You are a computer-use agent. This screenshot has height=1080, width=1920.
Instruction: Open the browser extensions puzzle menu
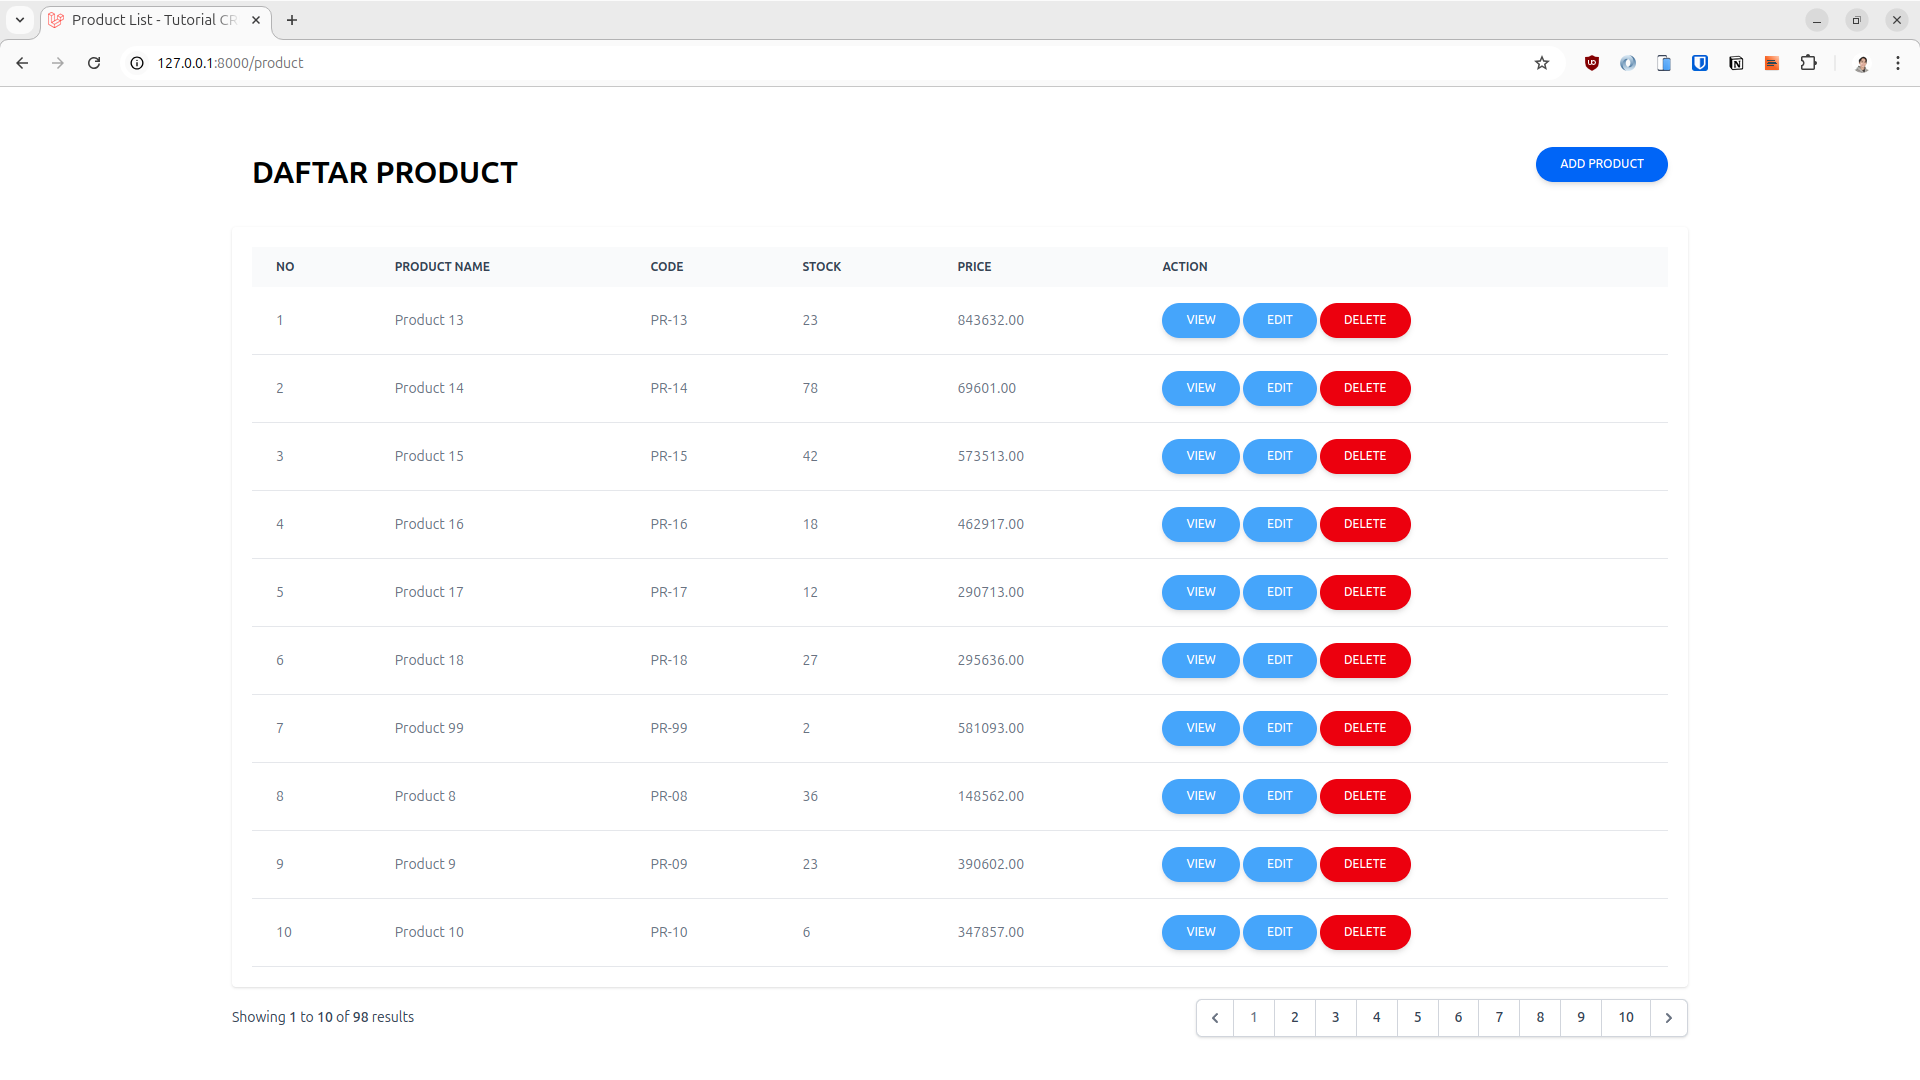(1809, 62)
